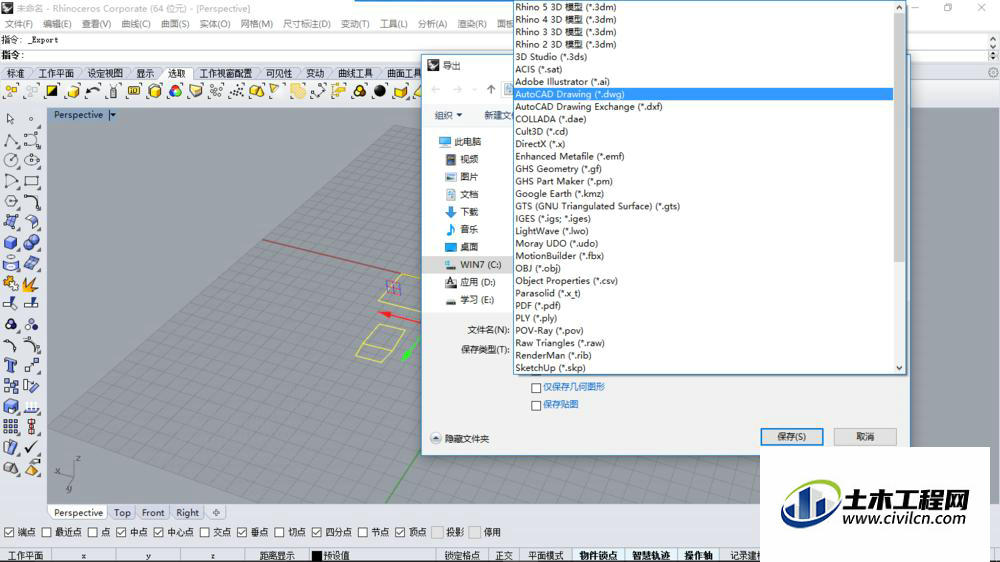Image resolution: width=1000 pixels, height=562 pixels.
Task: Choose AutoCAD Drawing (*.dwg) file type
Action: pos(703,94)
